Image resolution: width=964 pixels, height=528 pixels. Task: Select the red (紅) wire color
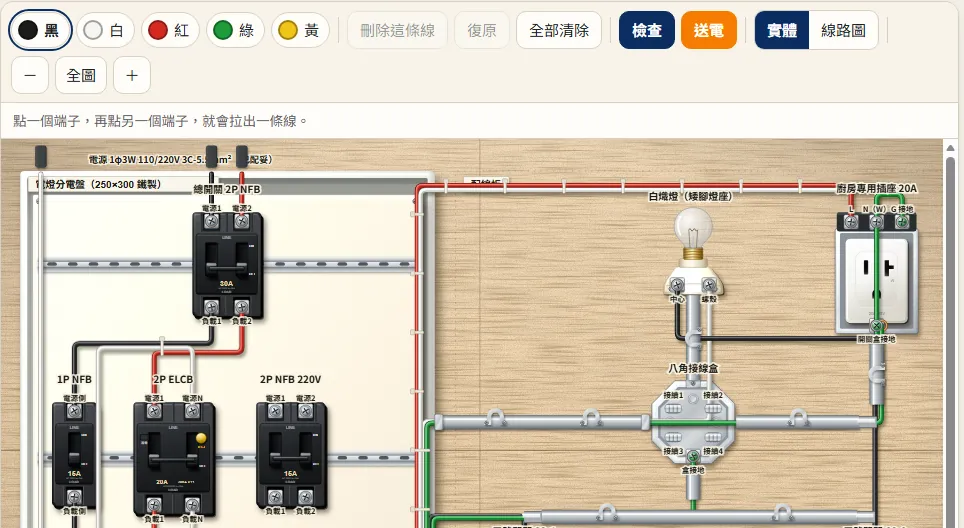pos(170,30)
